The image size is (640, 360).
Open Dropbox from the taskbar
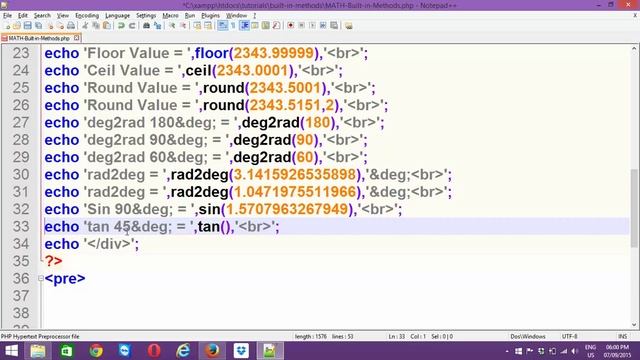click(x=241, y=351)
